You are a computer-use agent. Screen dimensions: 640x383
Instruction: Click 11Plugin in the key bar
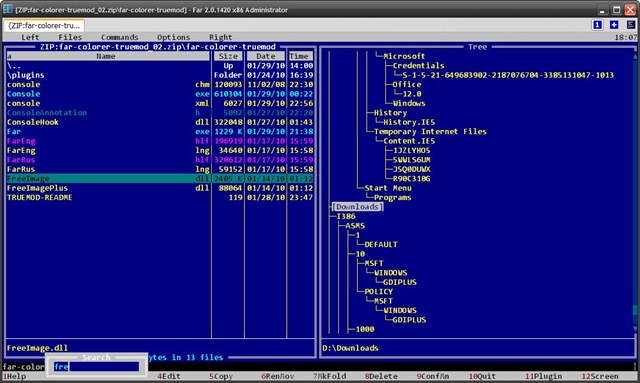544,376
